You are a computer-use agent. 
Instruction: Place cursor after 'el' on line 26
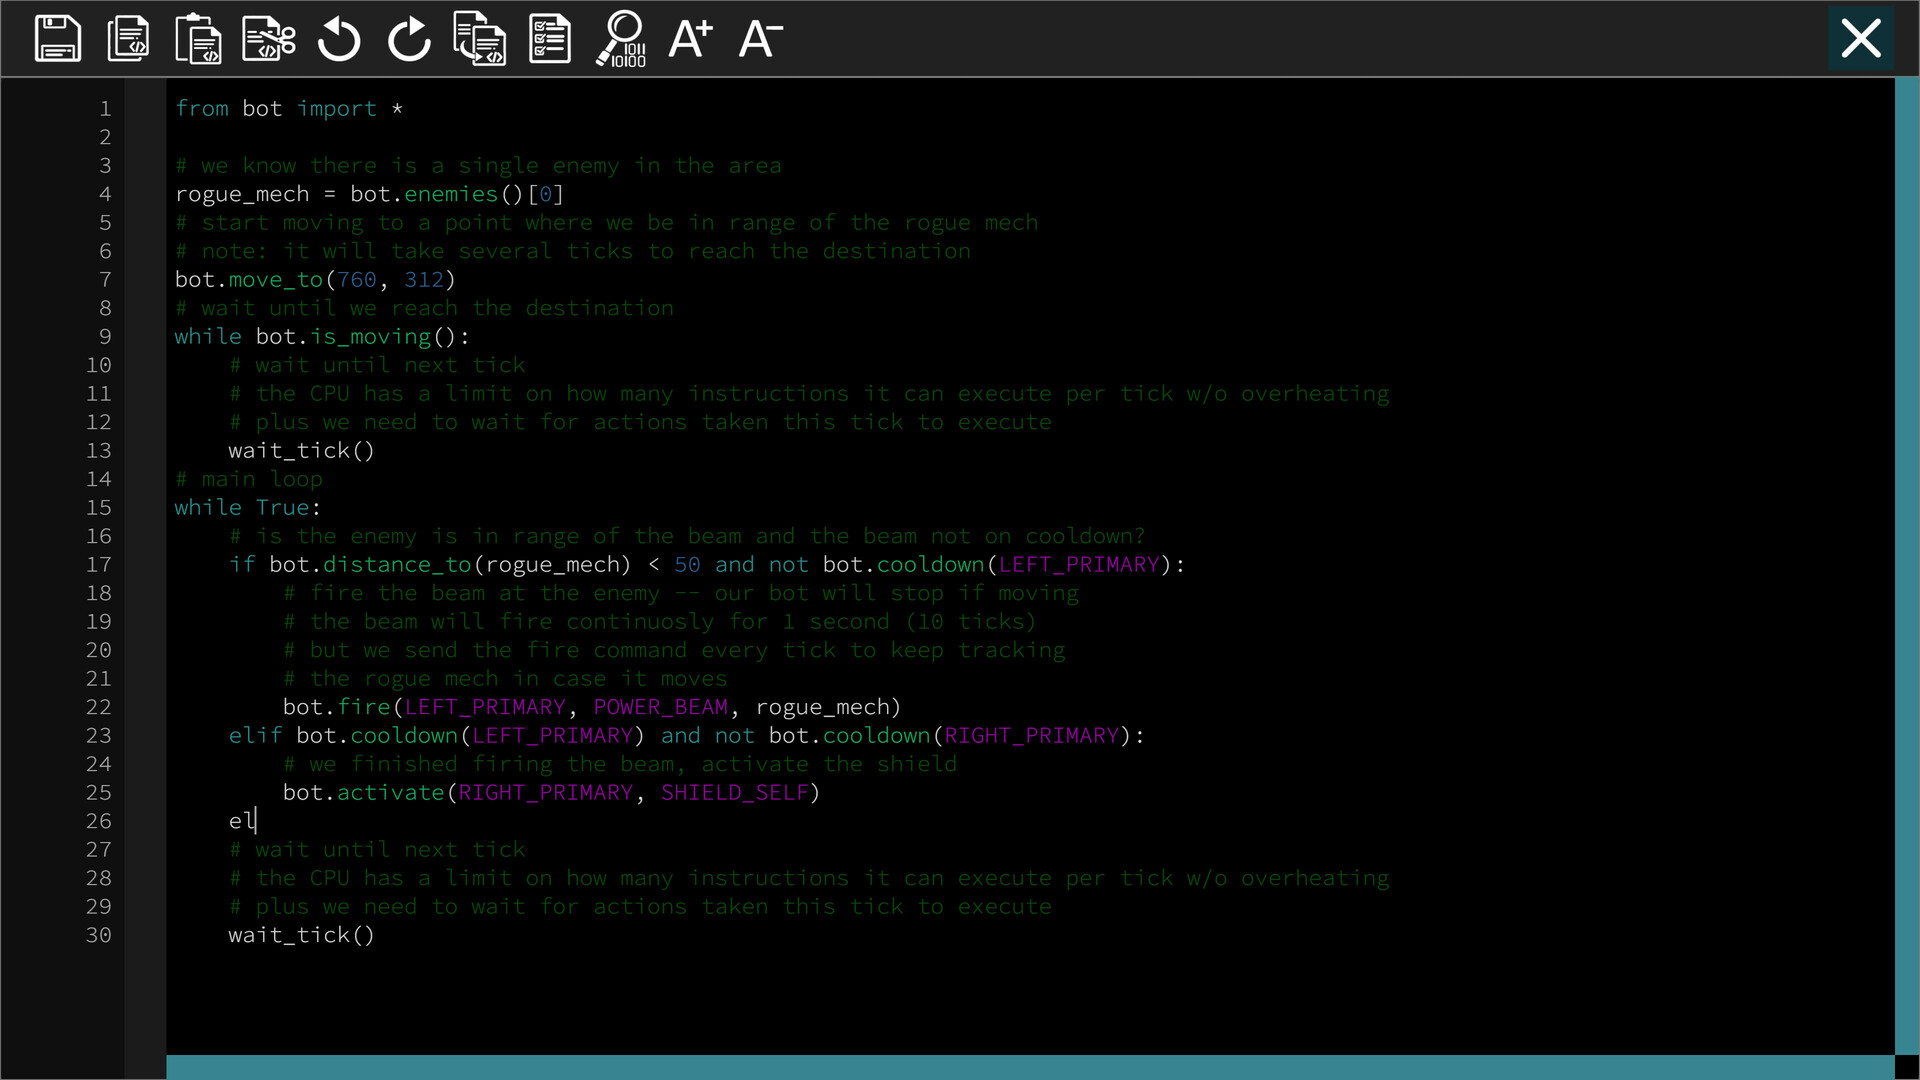pyautogui.click(x=257, y=821)
